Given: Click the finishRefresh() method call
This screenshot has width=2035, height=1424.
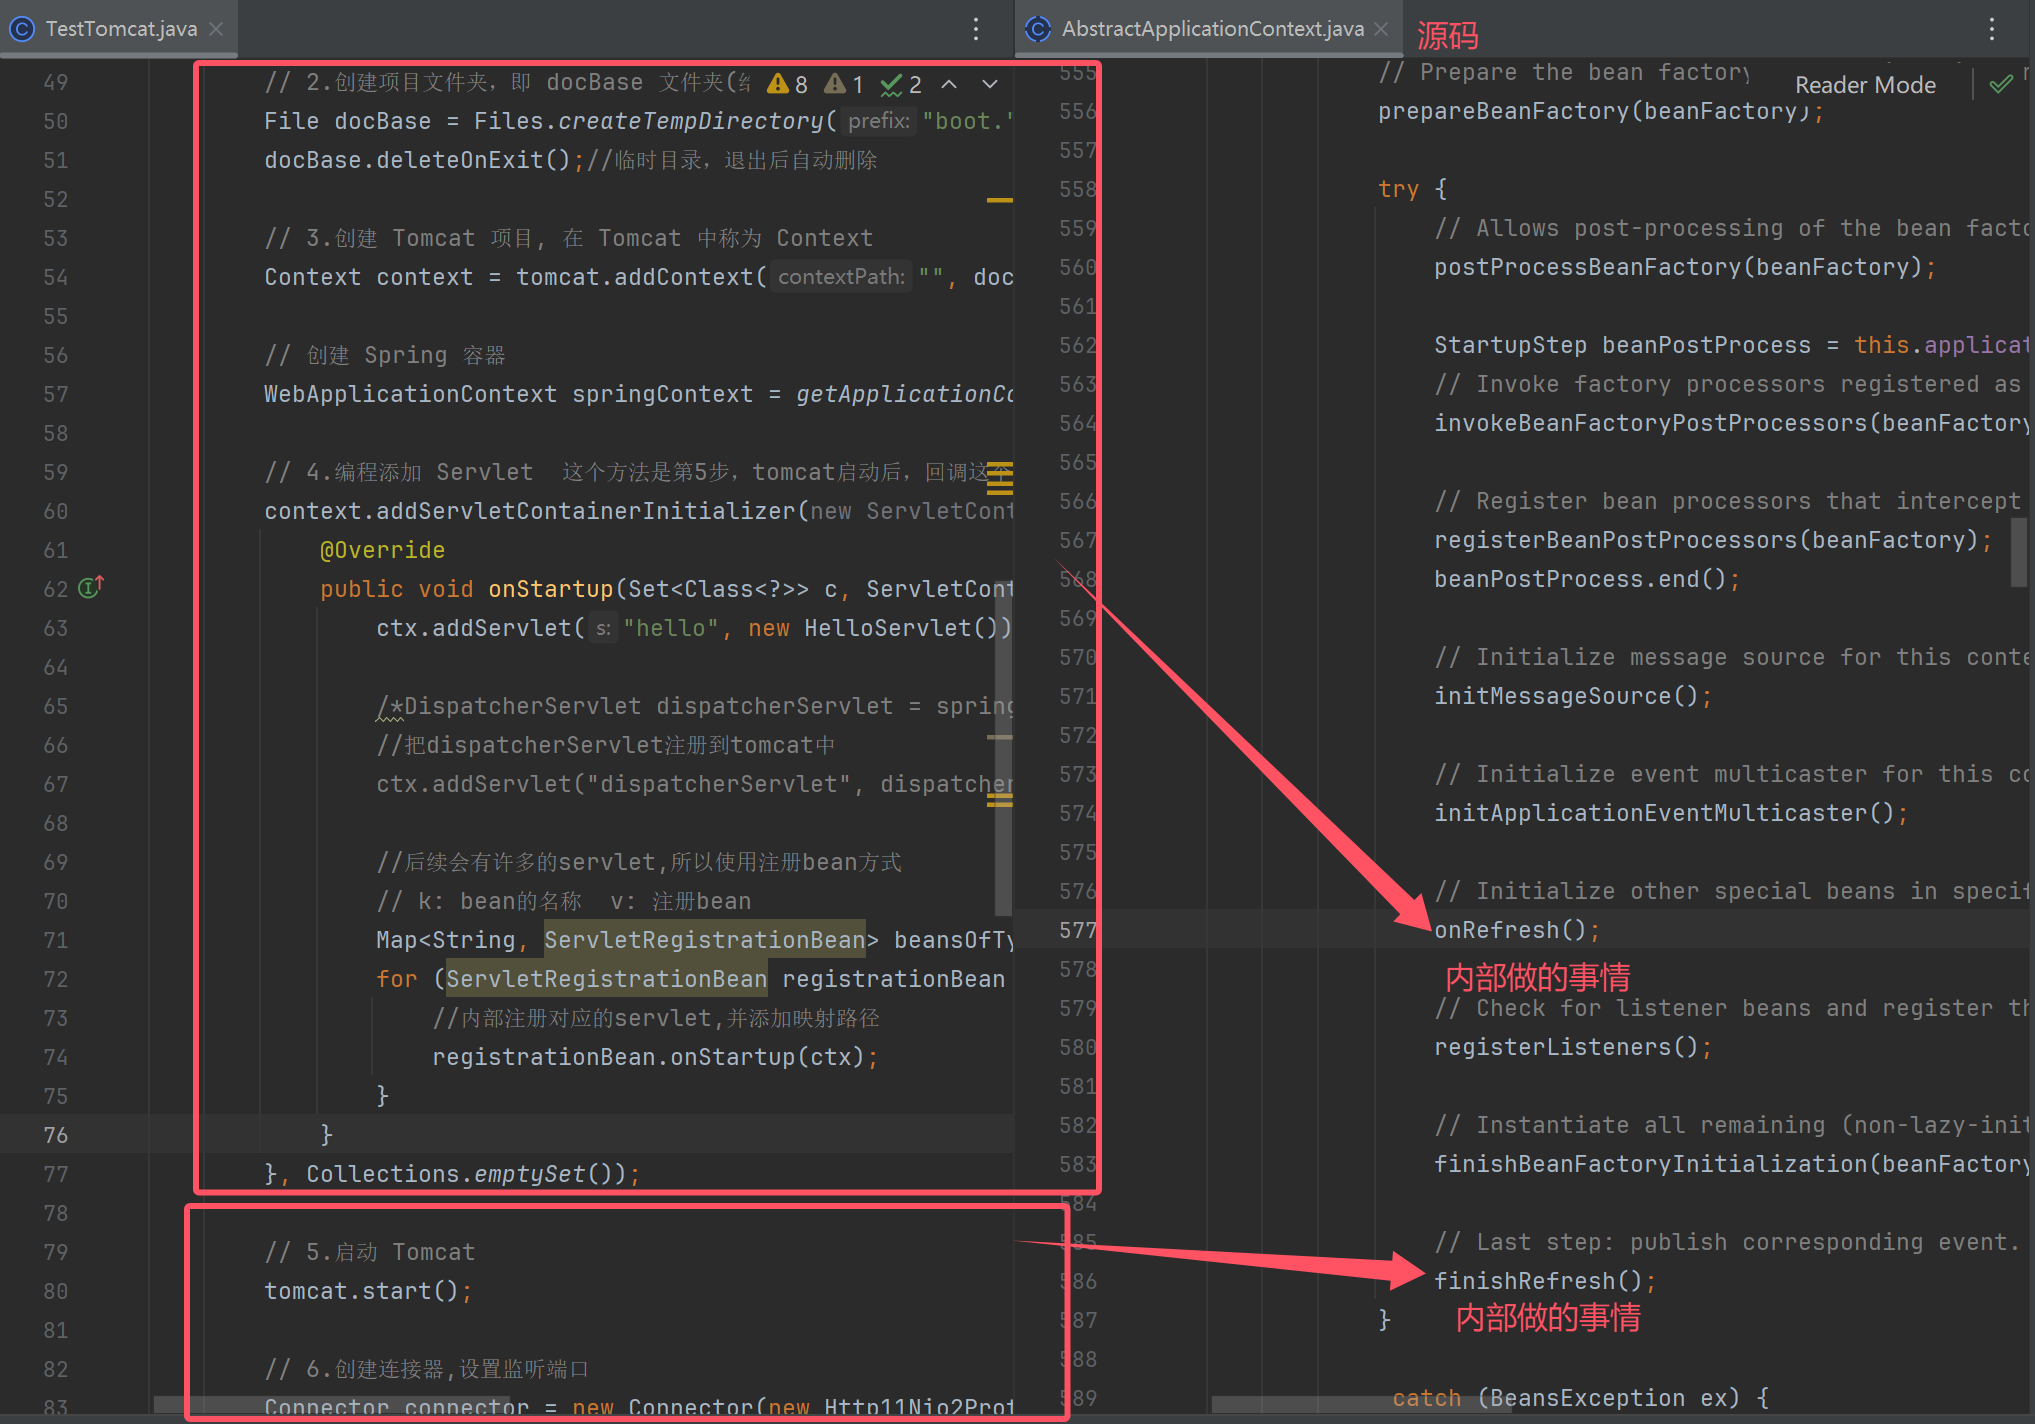Looking at the screenshot, I should point(1545,1281).
